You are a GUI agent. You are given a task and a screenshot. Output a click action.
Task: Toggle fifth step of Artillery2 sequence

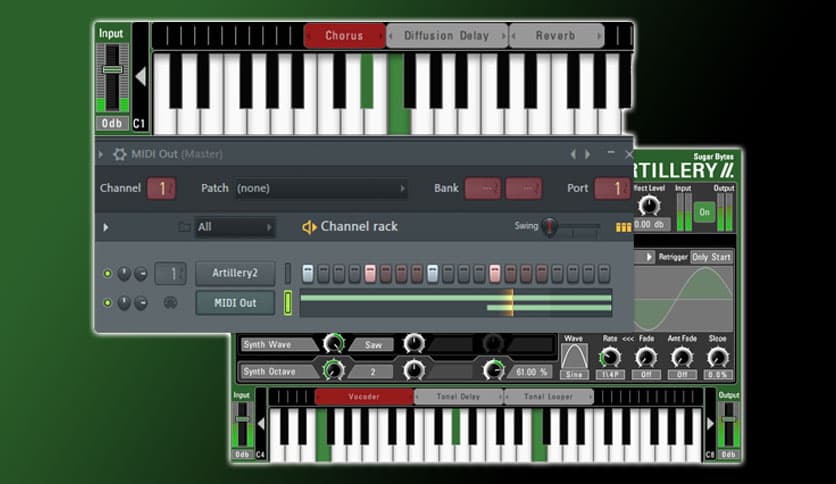(x=370, y=273)
